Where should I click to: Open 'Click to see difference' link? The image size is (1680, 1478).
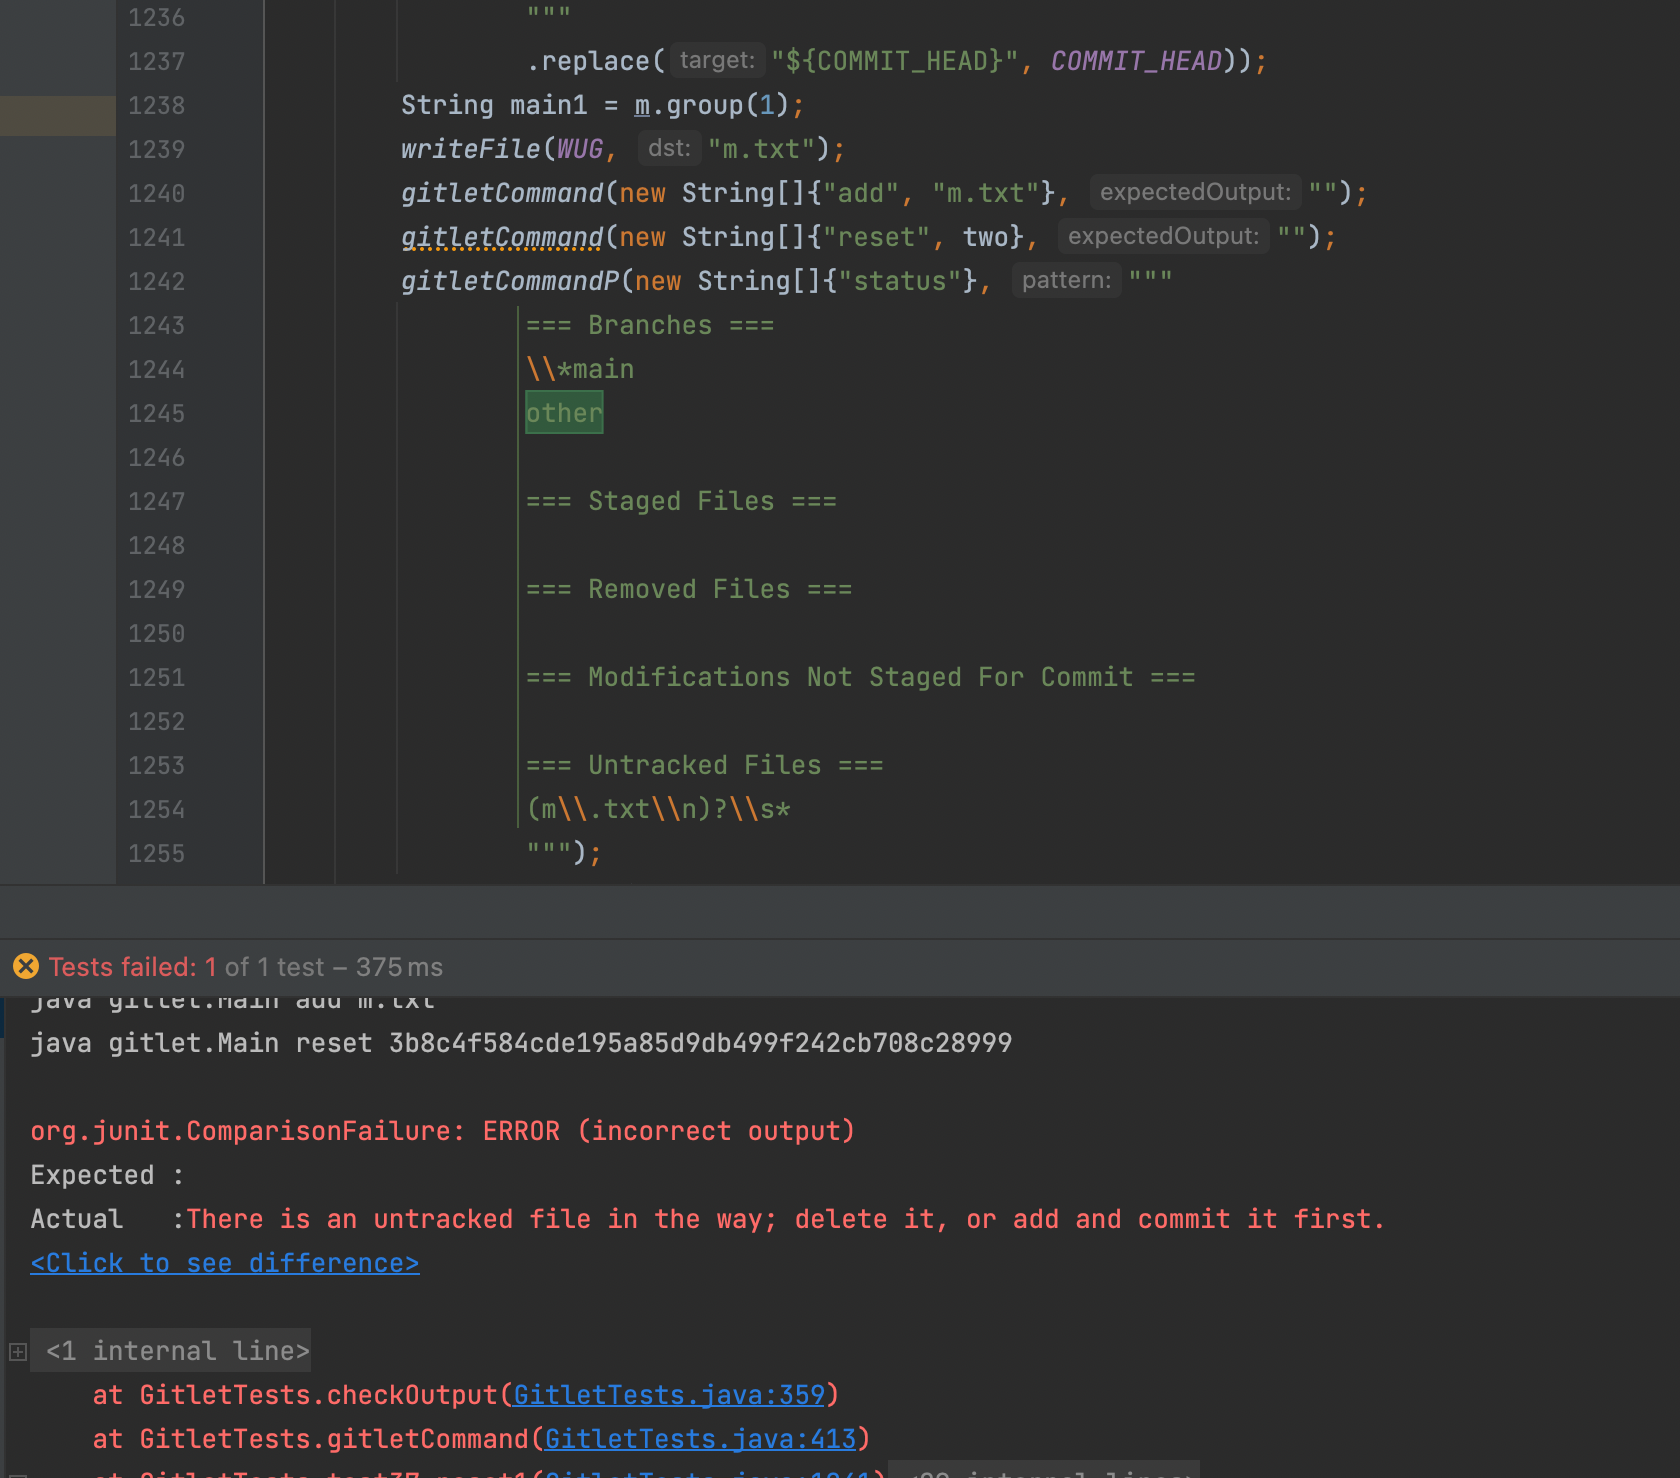click(x=225, y=1263)
